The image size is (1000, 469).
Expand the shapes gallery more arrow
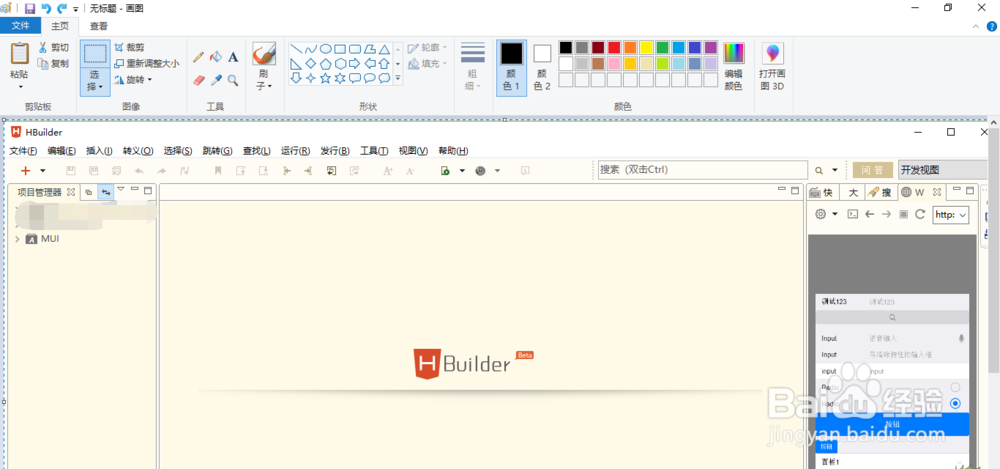(398, 78)
